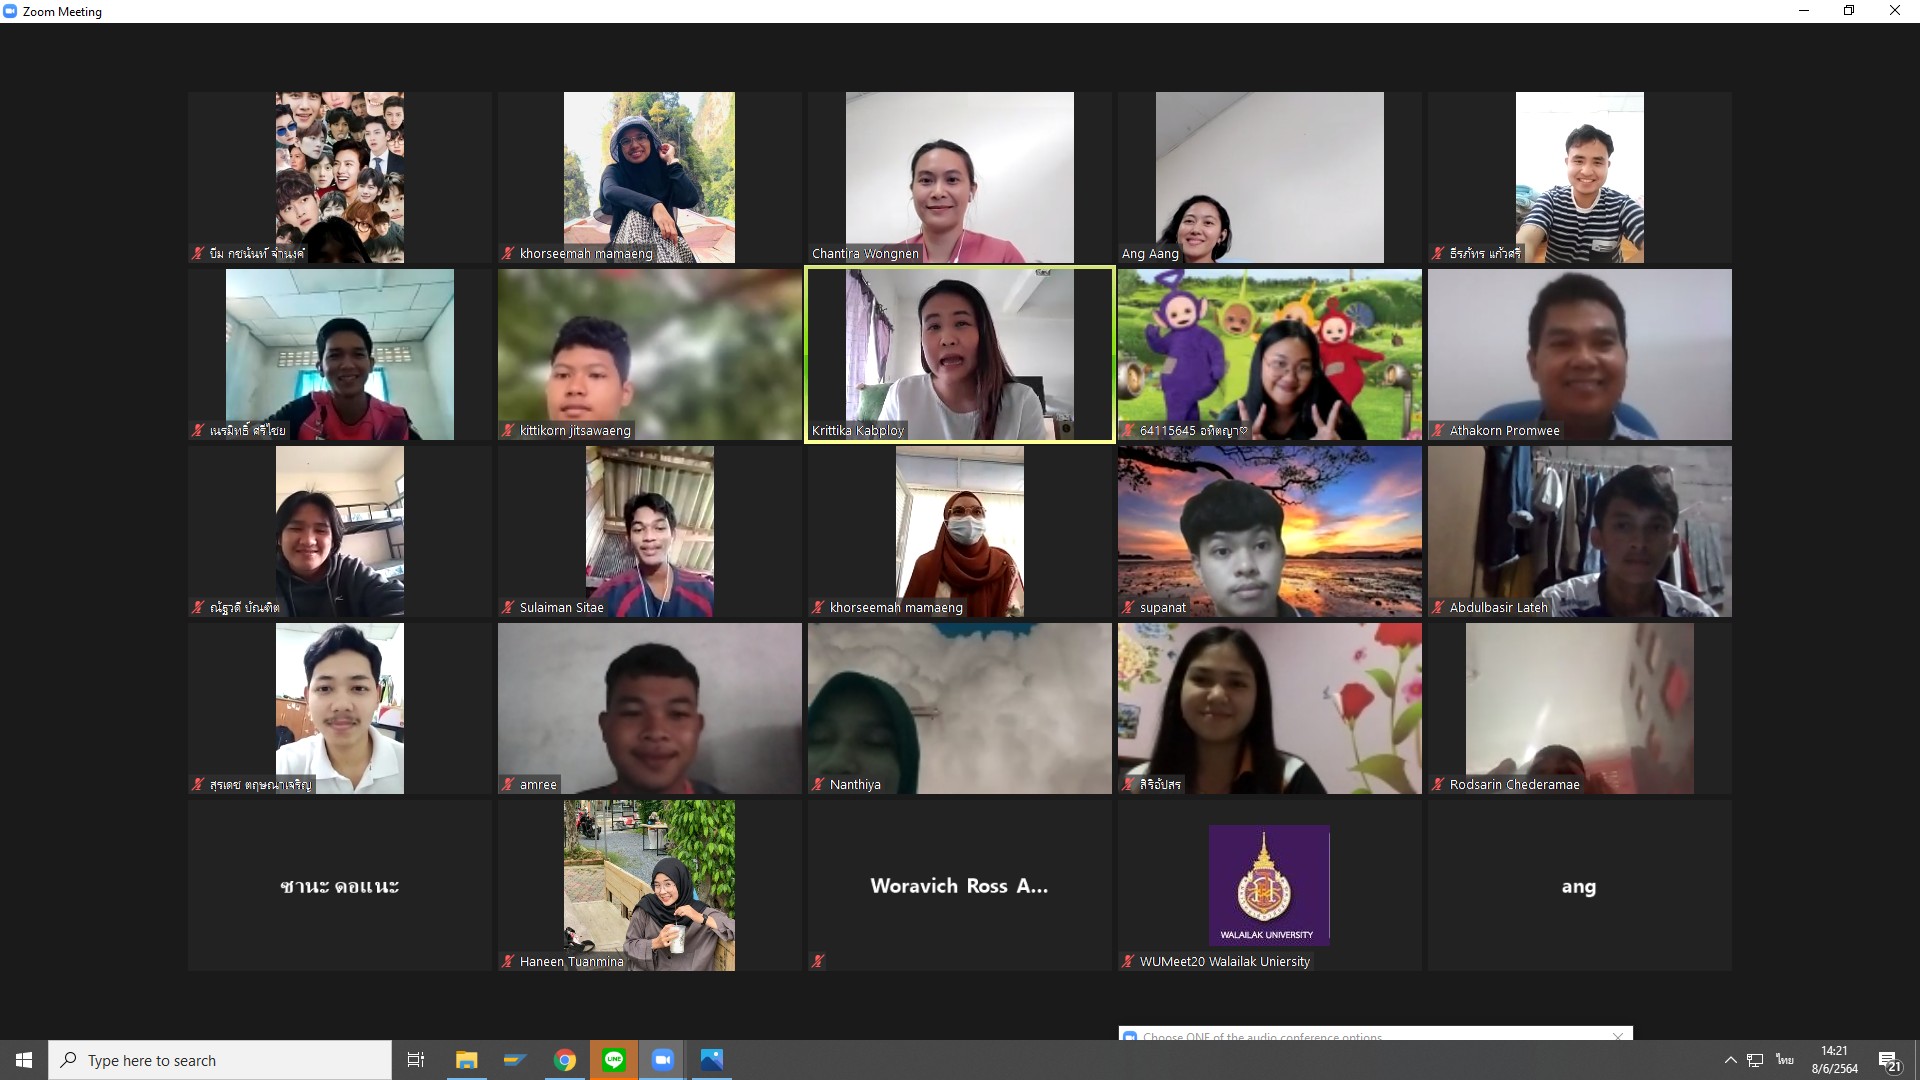
Task: Launch Google Chrome from the taskbar
Action: pos(565,1060)
